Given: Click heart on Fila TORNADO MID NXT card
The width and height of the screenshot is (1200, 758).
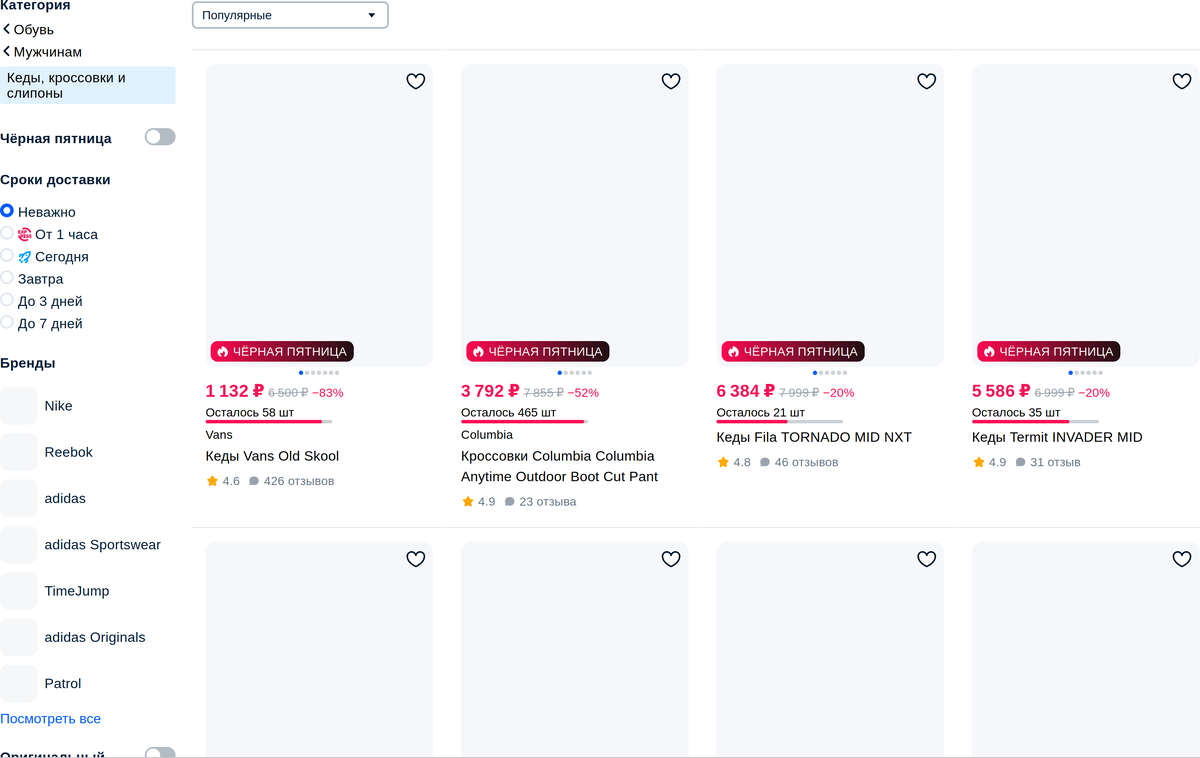Looking at the screenshot, I should 927,82.
